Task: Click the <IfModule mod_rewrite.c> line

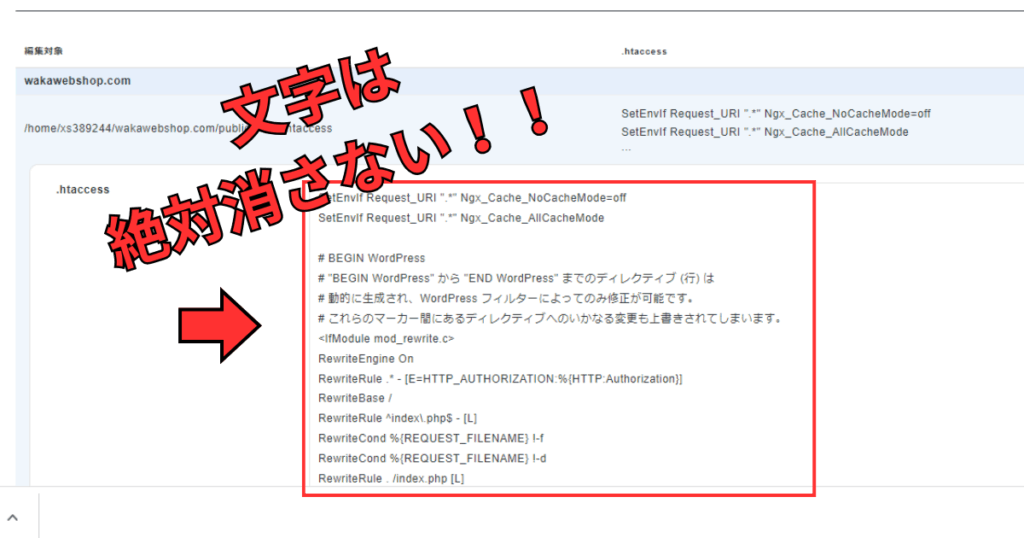Action: (386, 338)
